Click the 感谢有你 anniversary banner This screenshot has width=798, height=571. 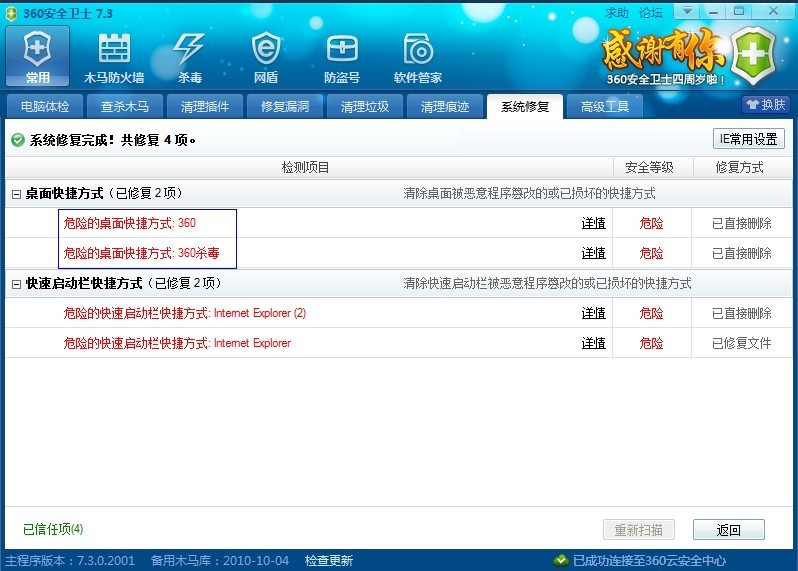tap(665, 56)
